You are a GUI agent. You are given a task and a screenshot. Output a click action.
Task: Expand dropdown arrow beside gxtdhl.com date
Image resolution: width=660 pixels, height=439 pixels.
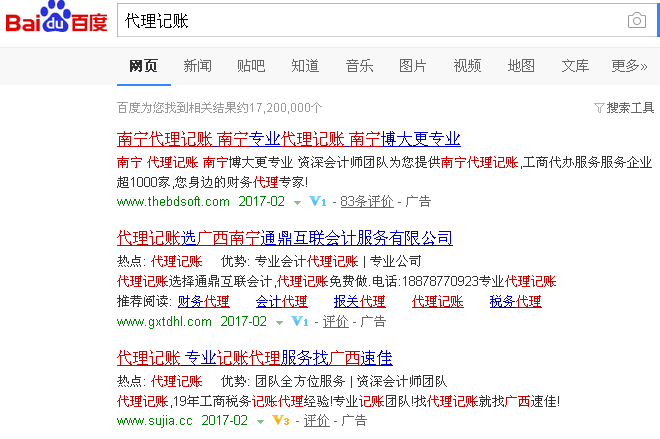279,323
